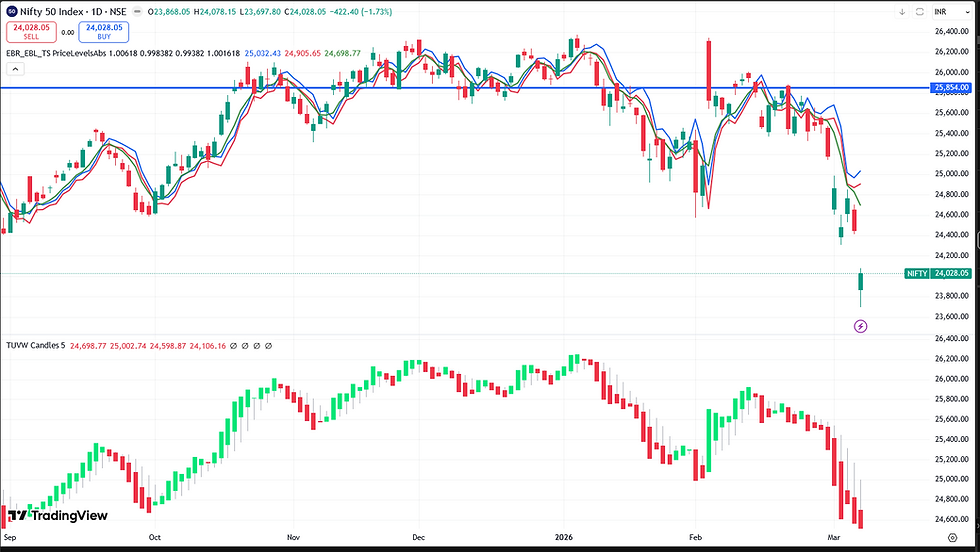Click TUVW value 25,002.74
980x552 pixels.
[128, 345]
